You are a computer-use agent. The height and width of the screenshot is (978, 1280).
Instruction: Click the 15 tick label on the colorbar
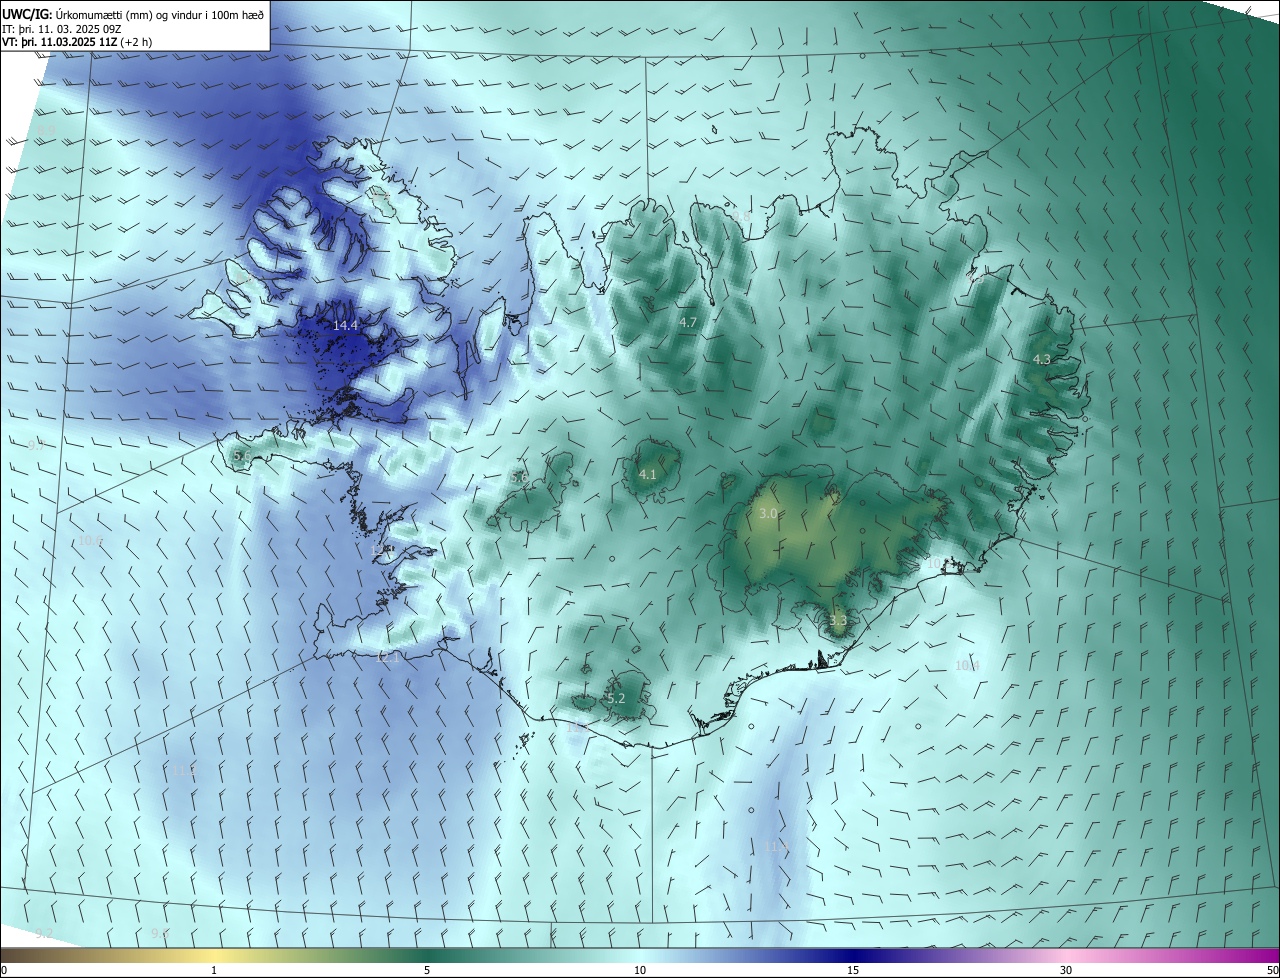(x=853, y=970)
